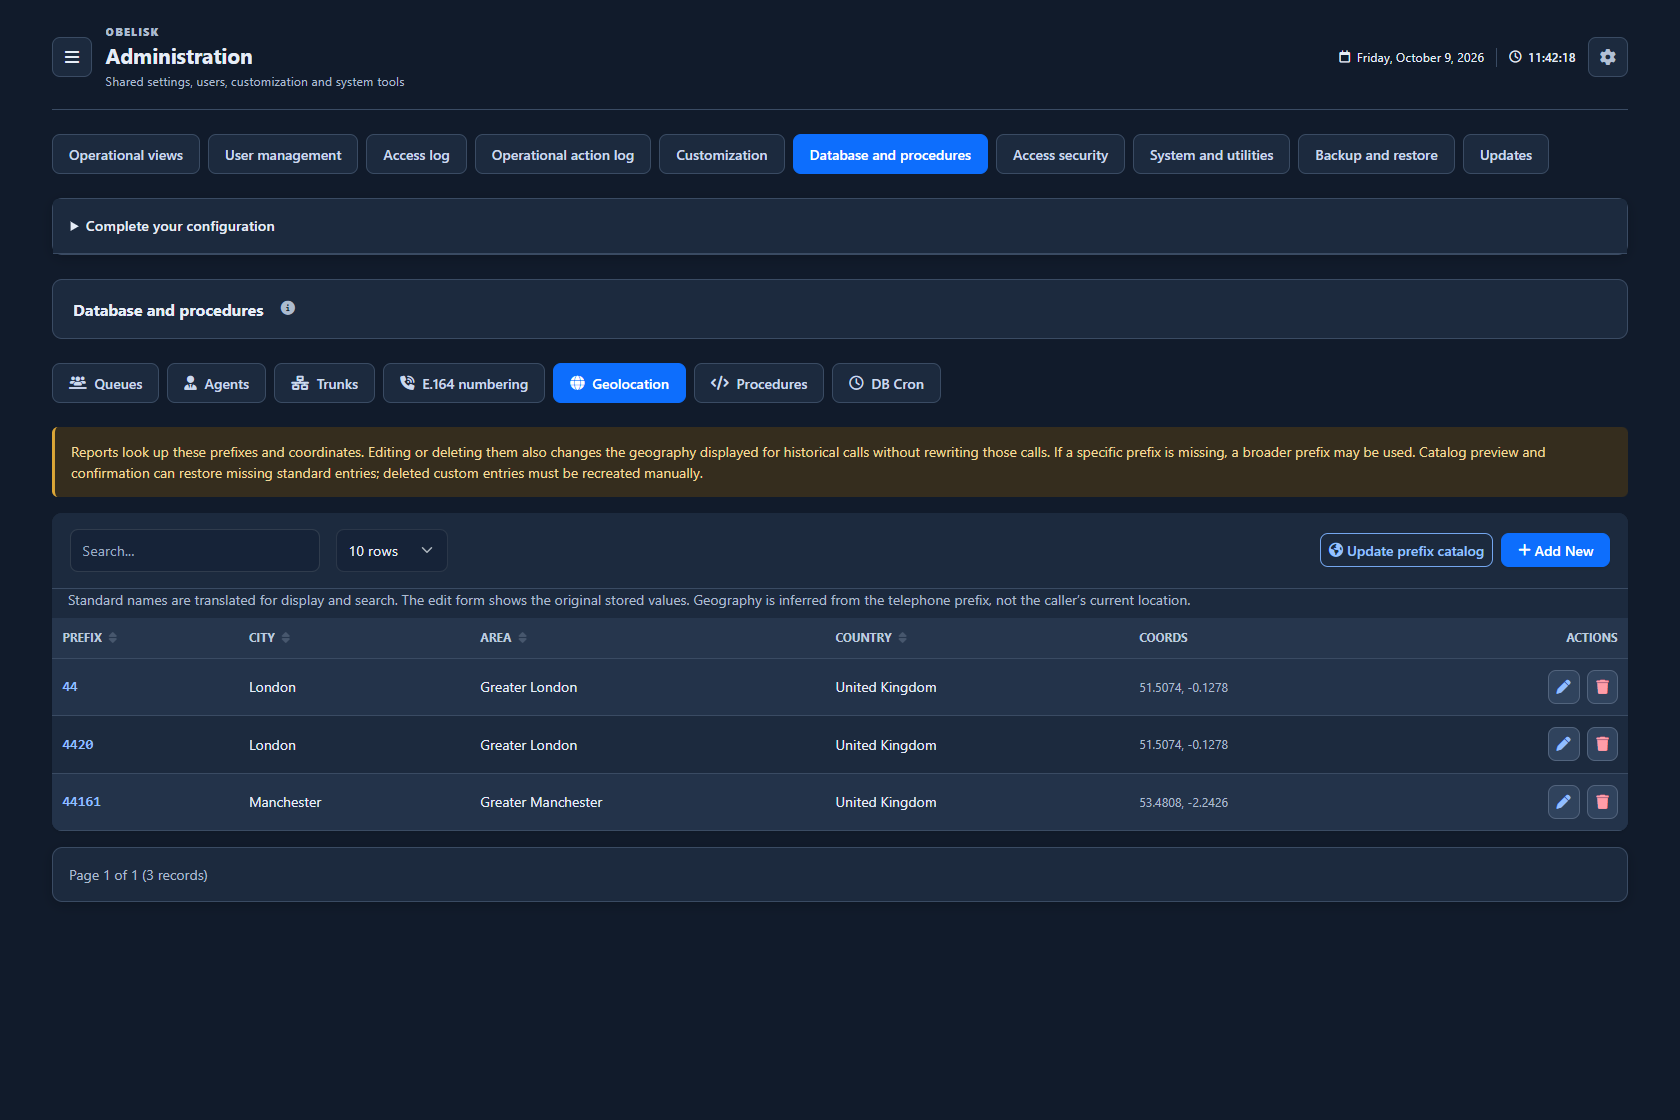The width and height of the screenshot is (1680, 1120).
Task: Click the 44161 prefix link
Action: 81,802
